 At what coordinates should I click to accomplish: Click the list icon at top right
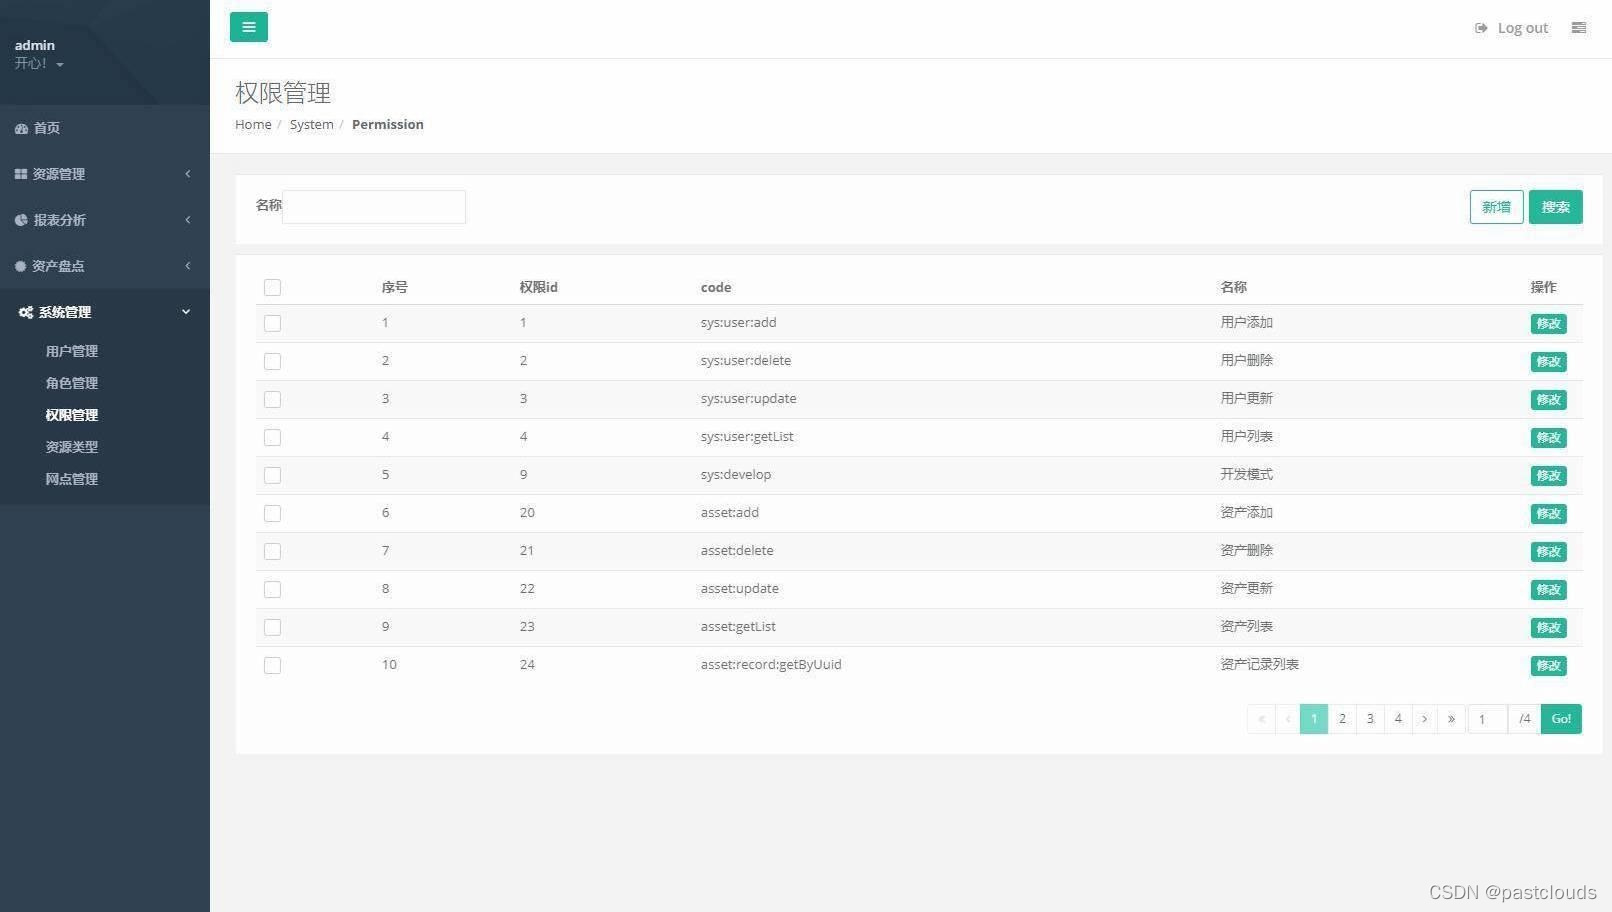[1578, 28]
